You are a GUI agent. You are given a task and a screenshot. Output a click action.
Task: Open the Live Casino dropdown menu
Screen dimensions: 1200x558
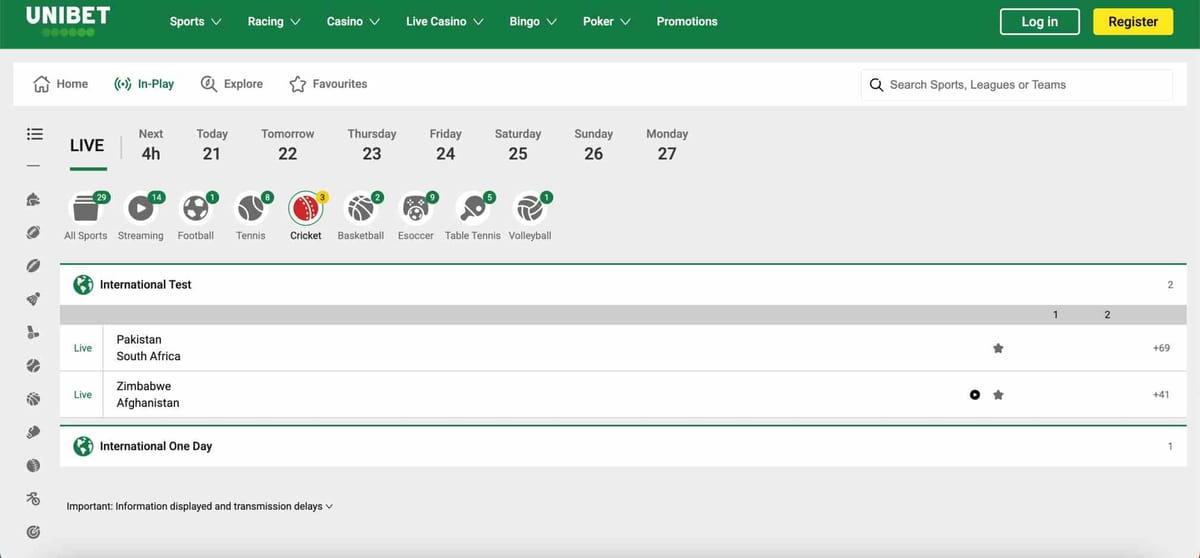[445, 21]
